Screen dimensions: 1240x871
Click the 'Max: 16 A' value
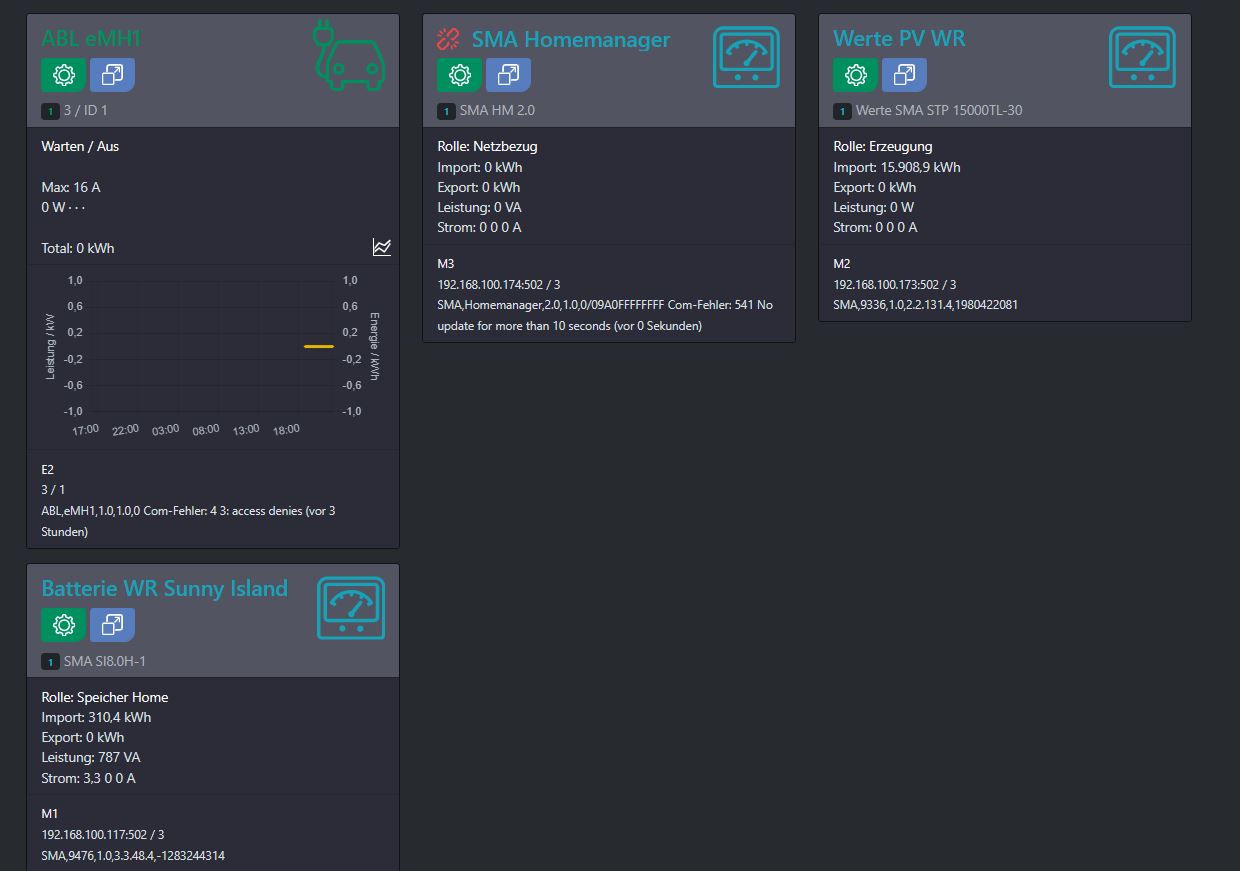point(71,187)
